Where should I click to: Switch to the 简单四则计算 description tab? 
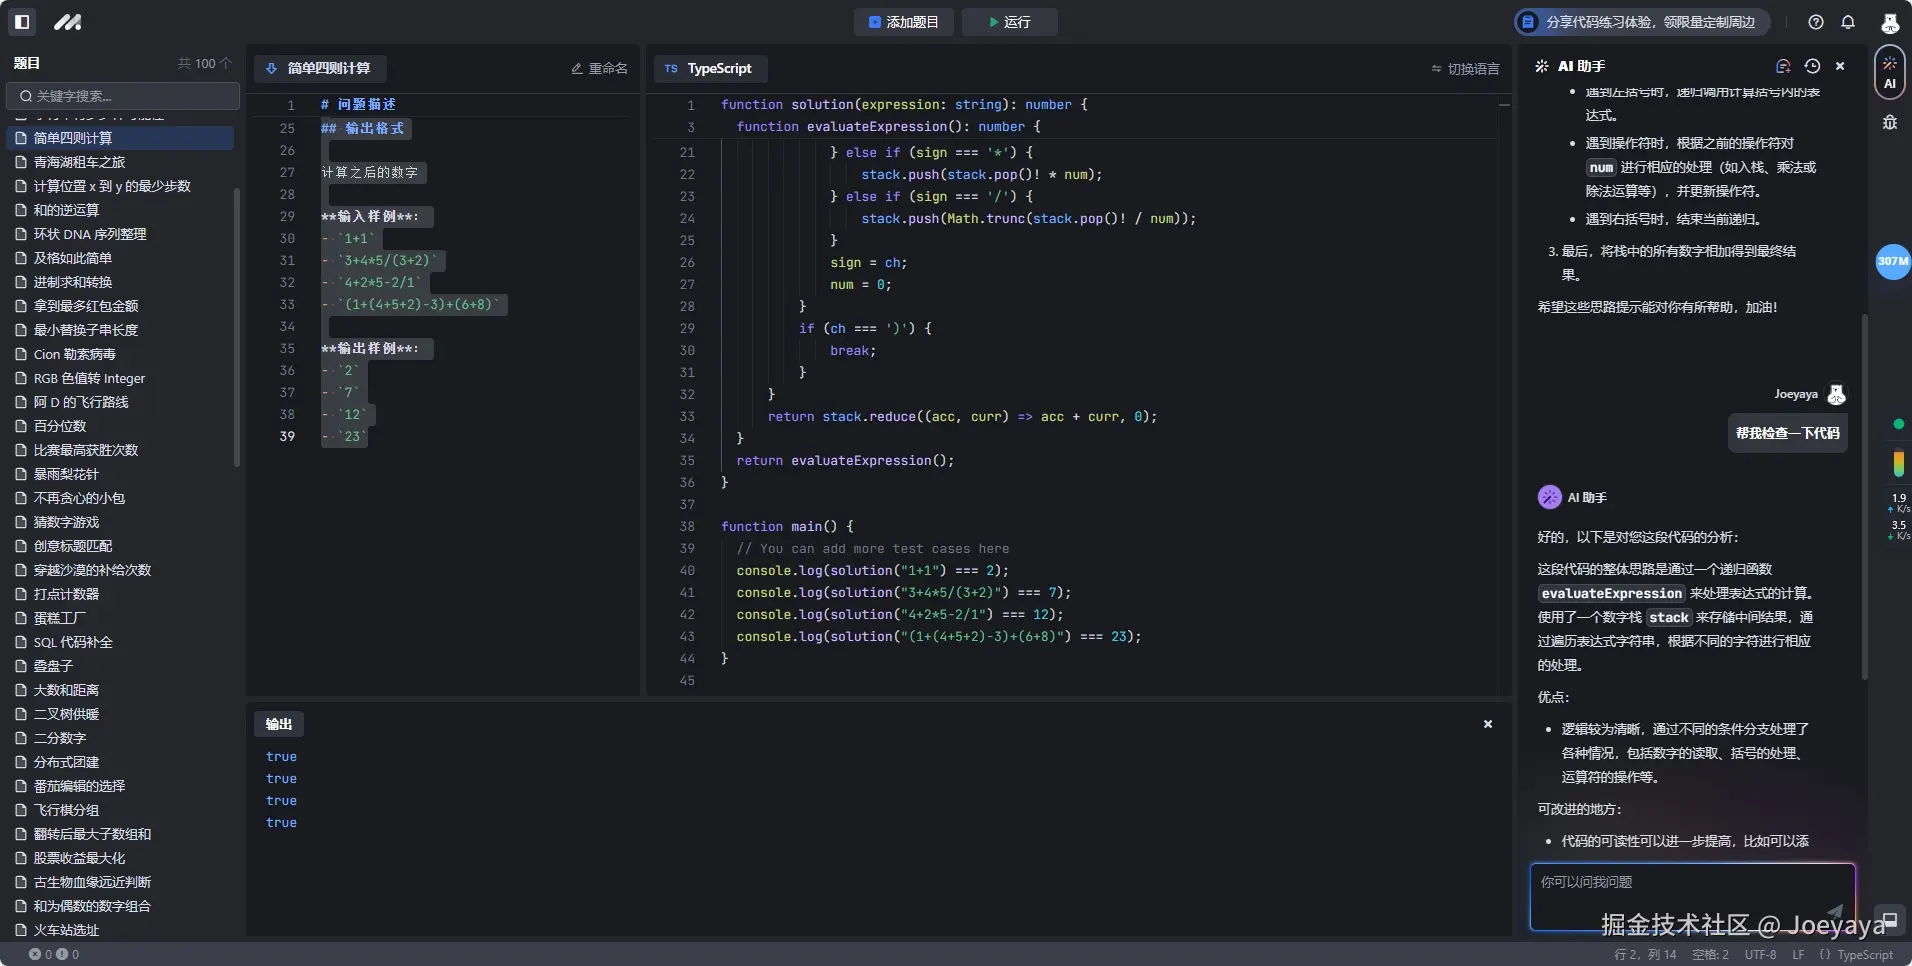320,68
